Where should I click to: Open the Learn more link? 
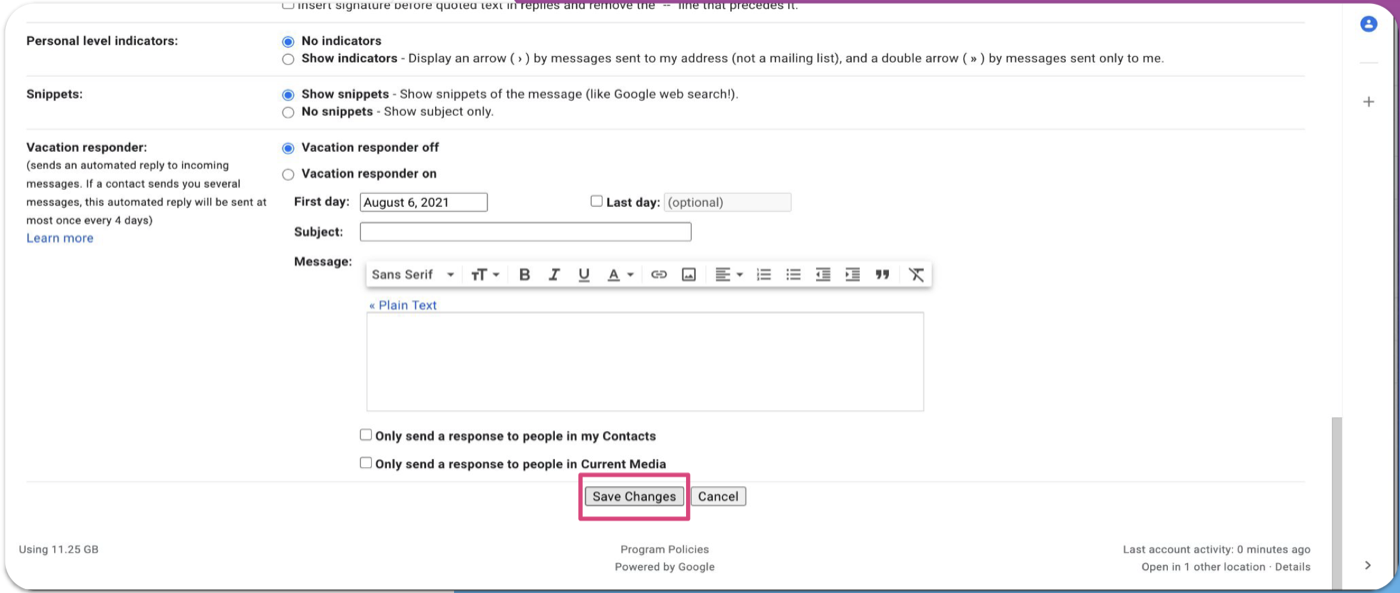[x=60, y=238]
